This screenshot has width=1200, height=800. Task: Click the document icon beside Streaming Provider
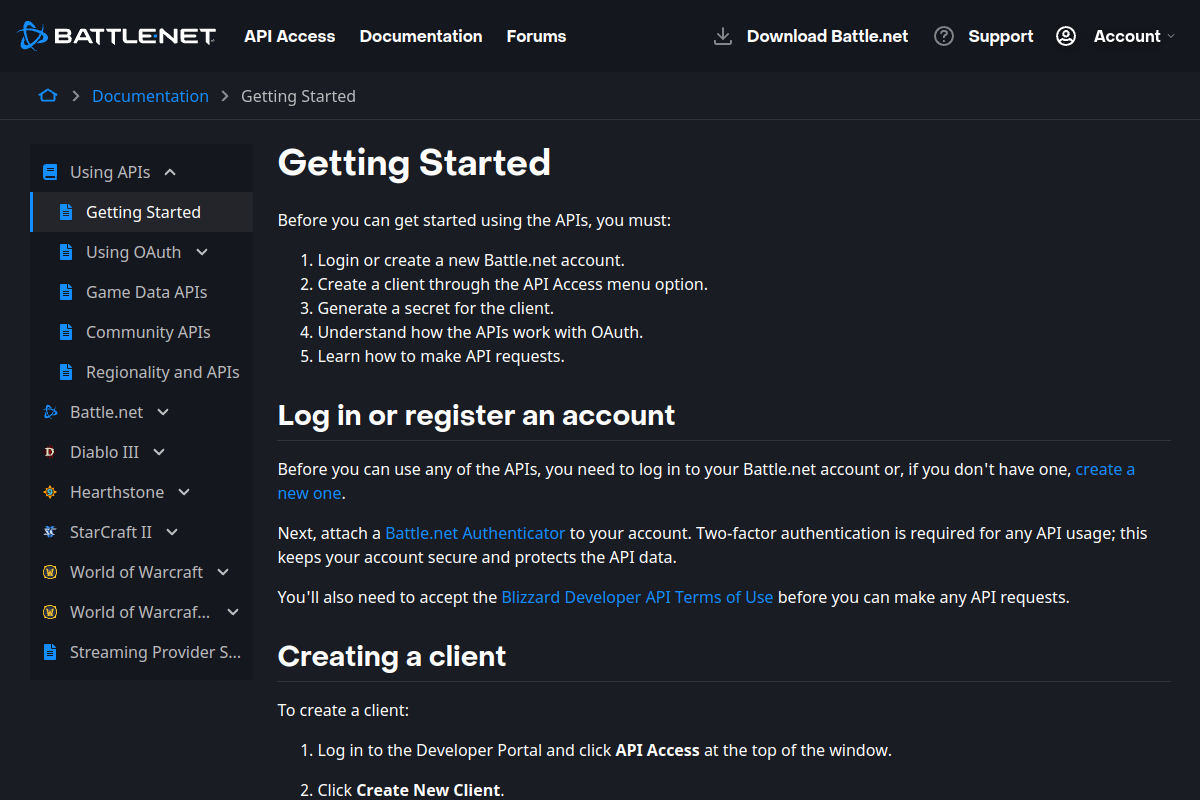tap(50, 652)
